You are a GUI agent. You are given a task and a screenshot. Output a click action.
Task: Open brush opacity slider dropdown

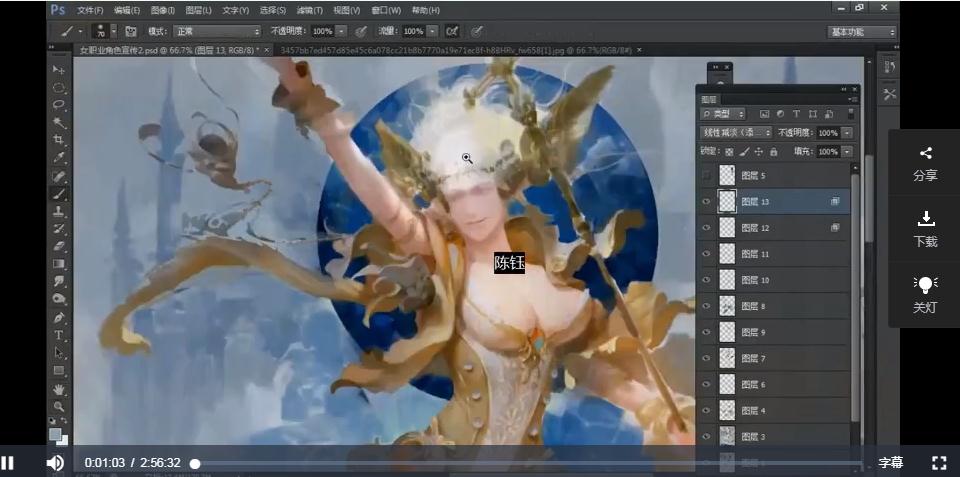point(341,31)
